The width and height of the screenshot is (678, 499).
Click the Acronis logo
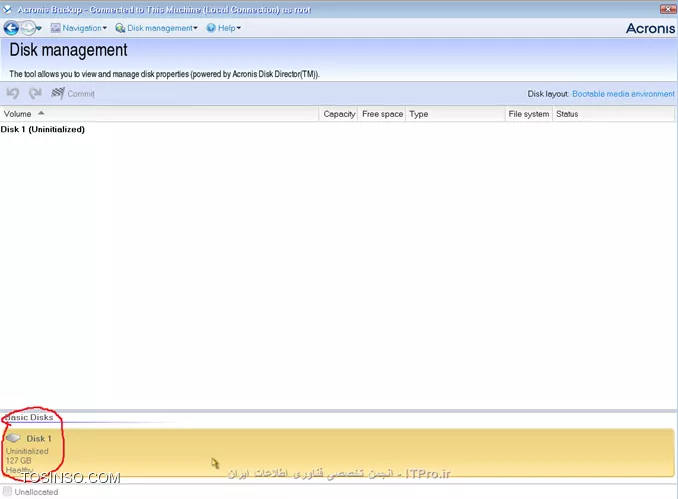tap(650, 29)
